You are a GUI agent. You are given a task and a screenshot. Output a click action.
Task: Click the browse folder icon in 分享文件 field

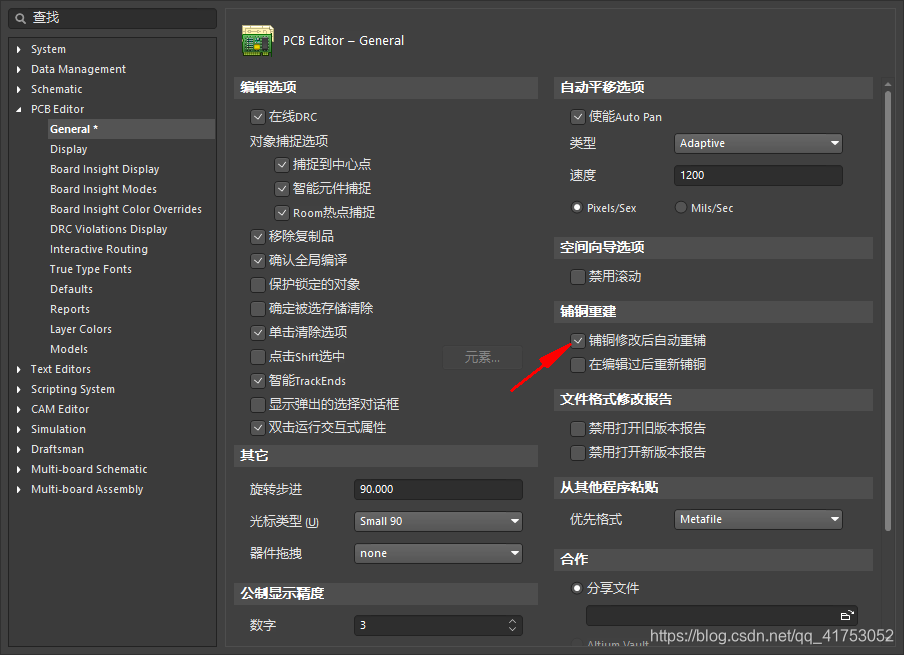(846, 615)
